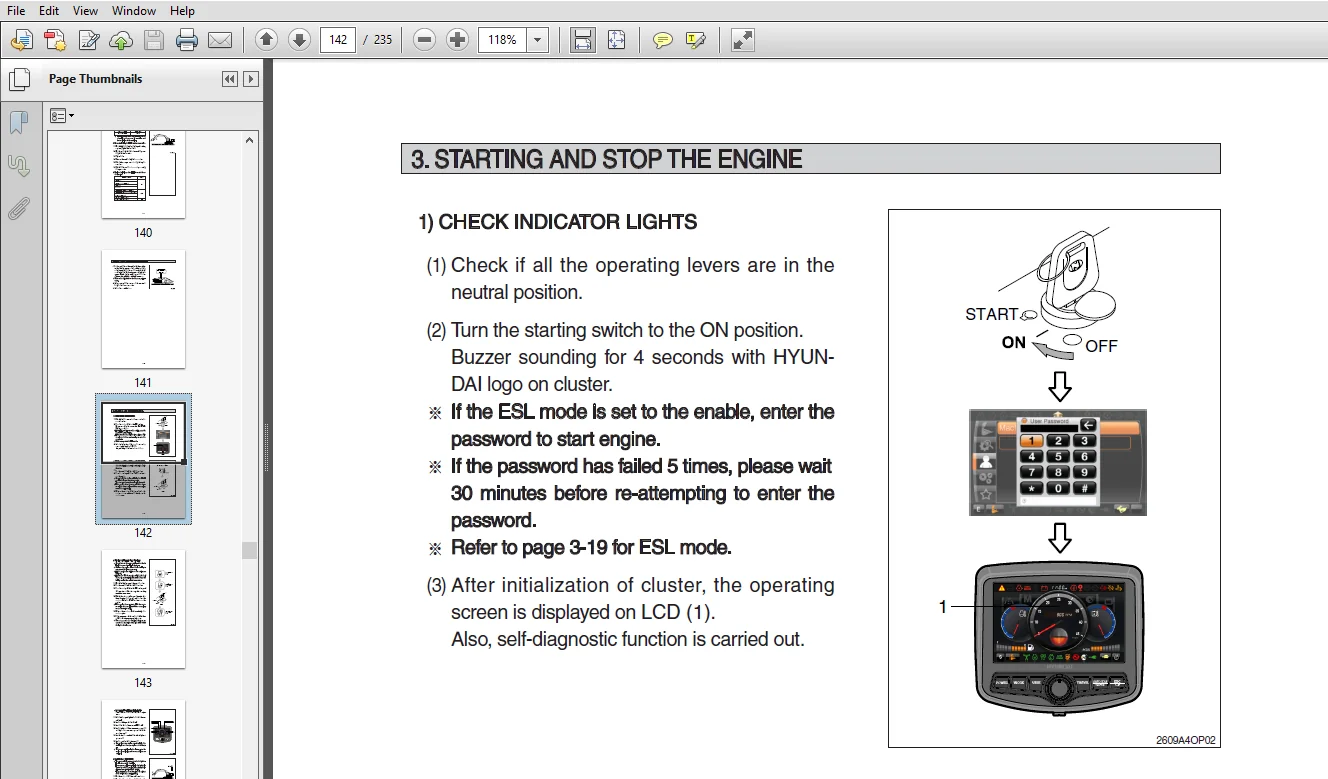Select the Highlight Text tool icon
Viewport: 1328px width, 779px height.
696,40
